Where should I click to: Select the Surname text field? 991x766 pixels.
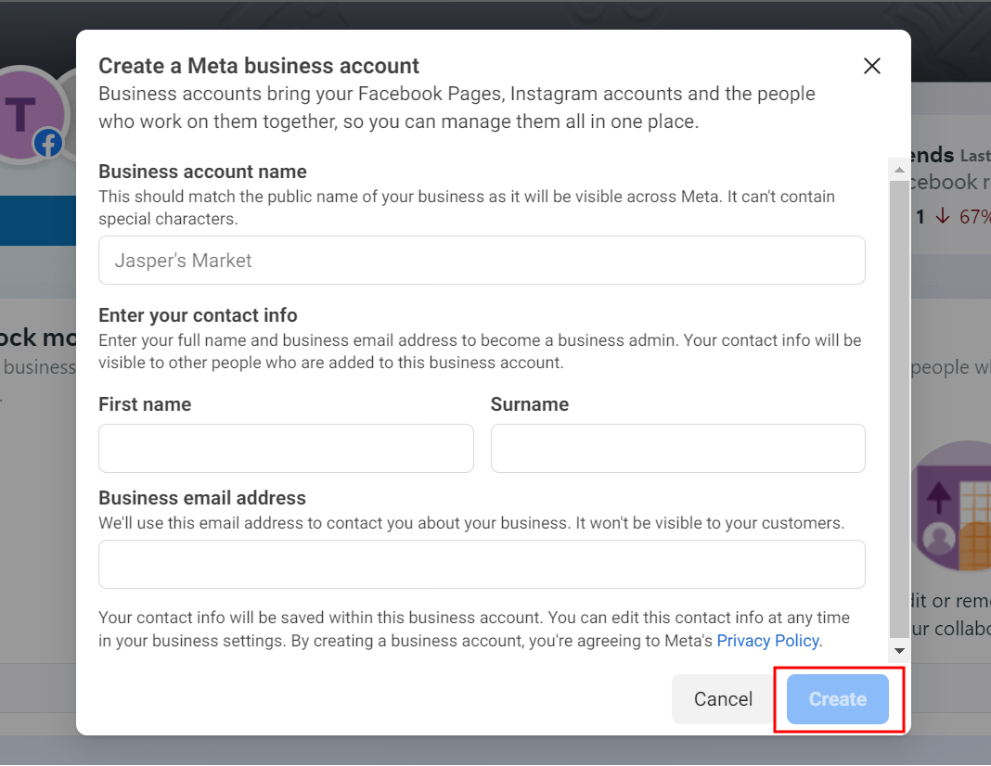tap(678, 448)
